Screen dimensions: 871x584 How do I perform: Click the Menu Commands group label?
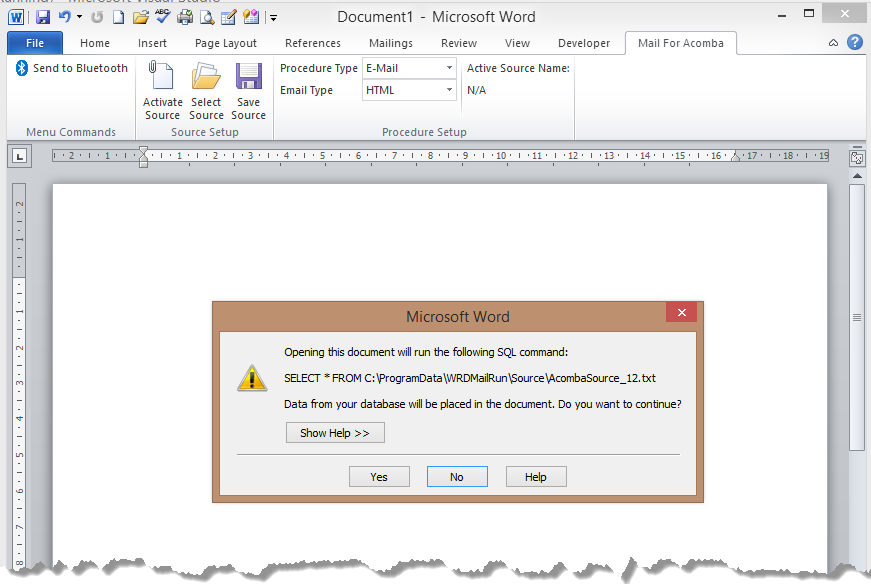71,132
